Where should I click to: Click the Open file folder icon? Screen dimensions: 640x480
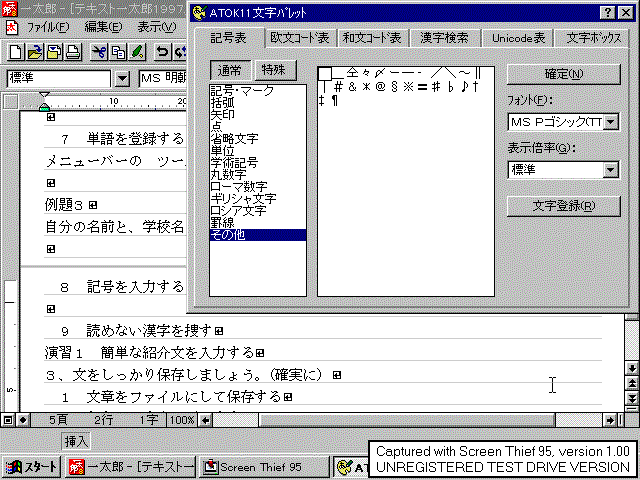tap(35, 52)
